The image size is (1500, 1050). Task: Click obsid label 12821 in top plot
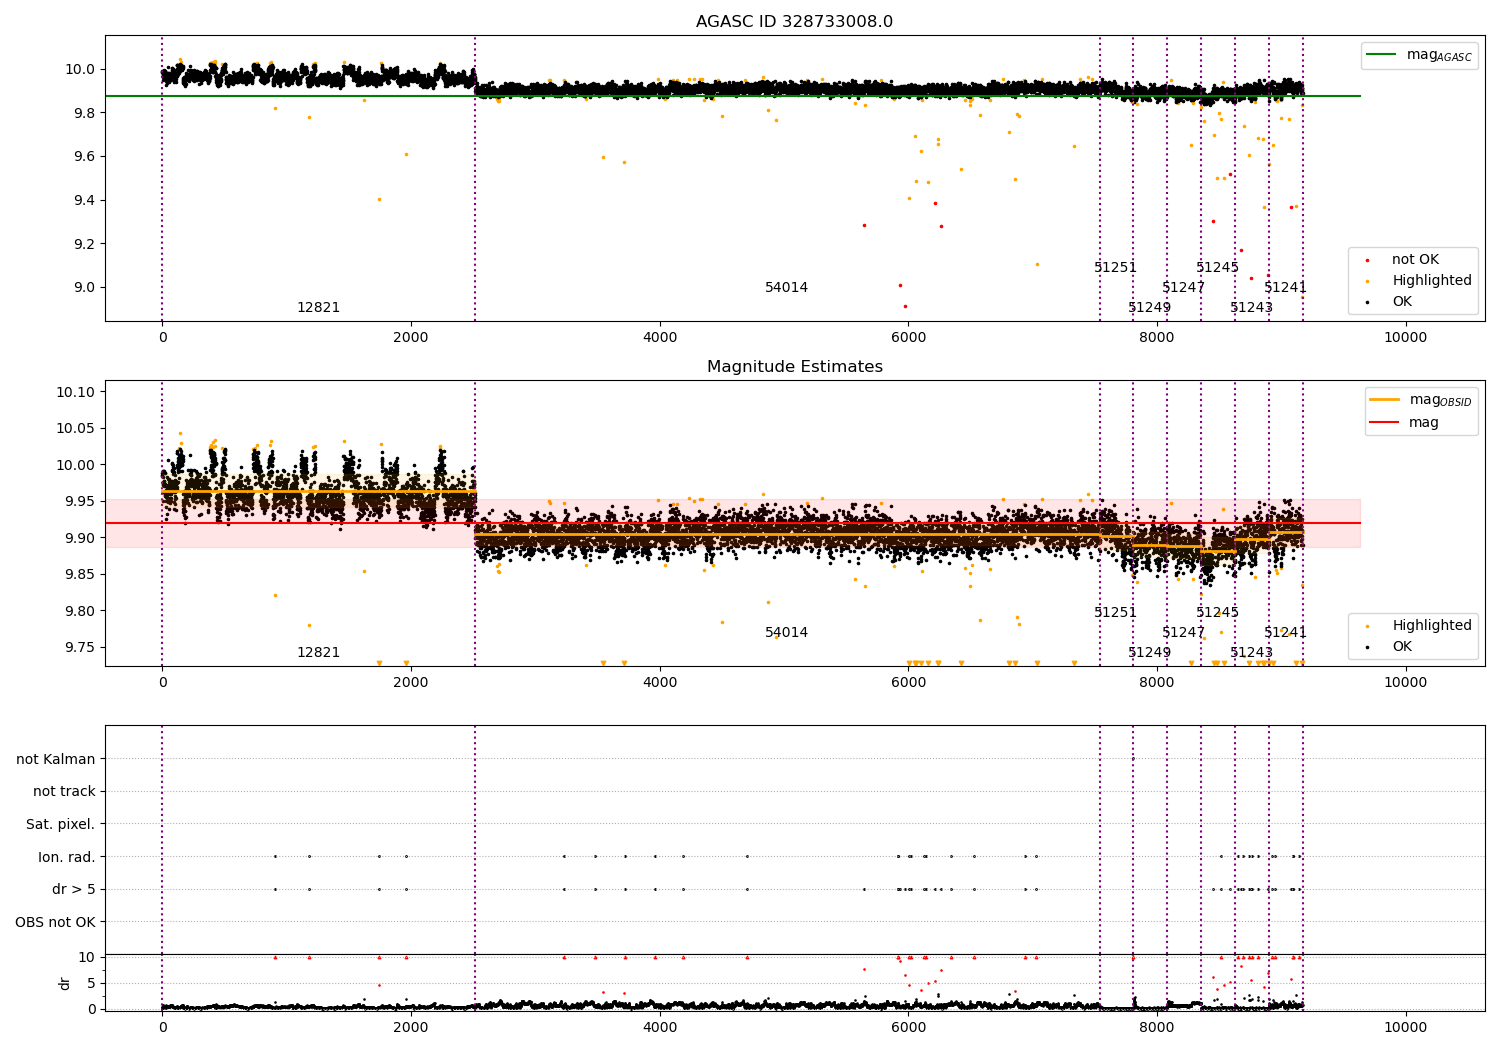[318, 308]
